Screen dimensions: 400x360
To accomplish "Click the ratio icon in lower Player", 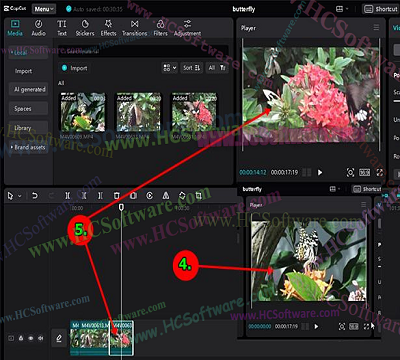I will (x=354, y=327).
